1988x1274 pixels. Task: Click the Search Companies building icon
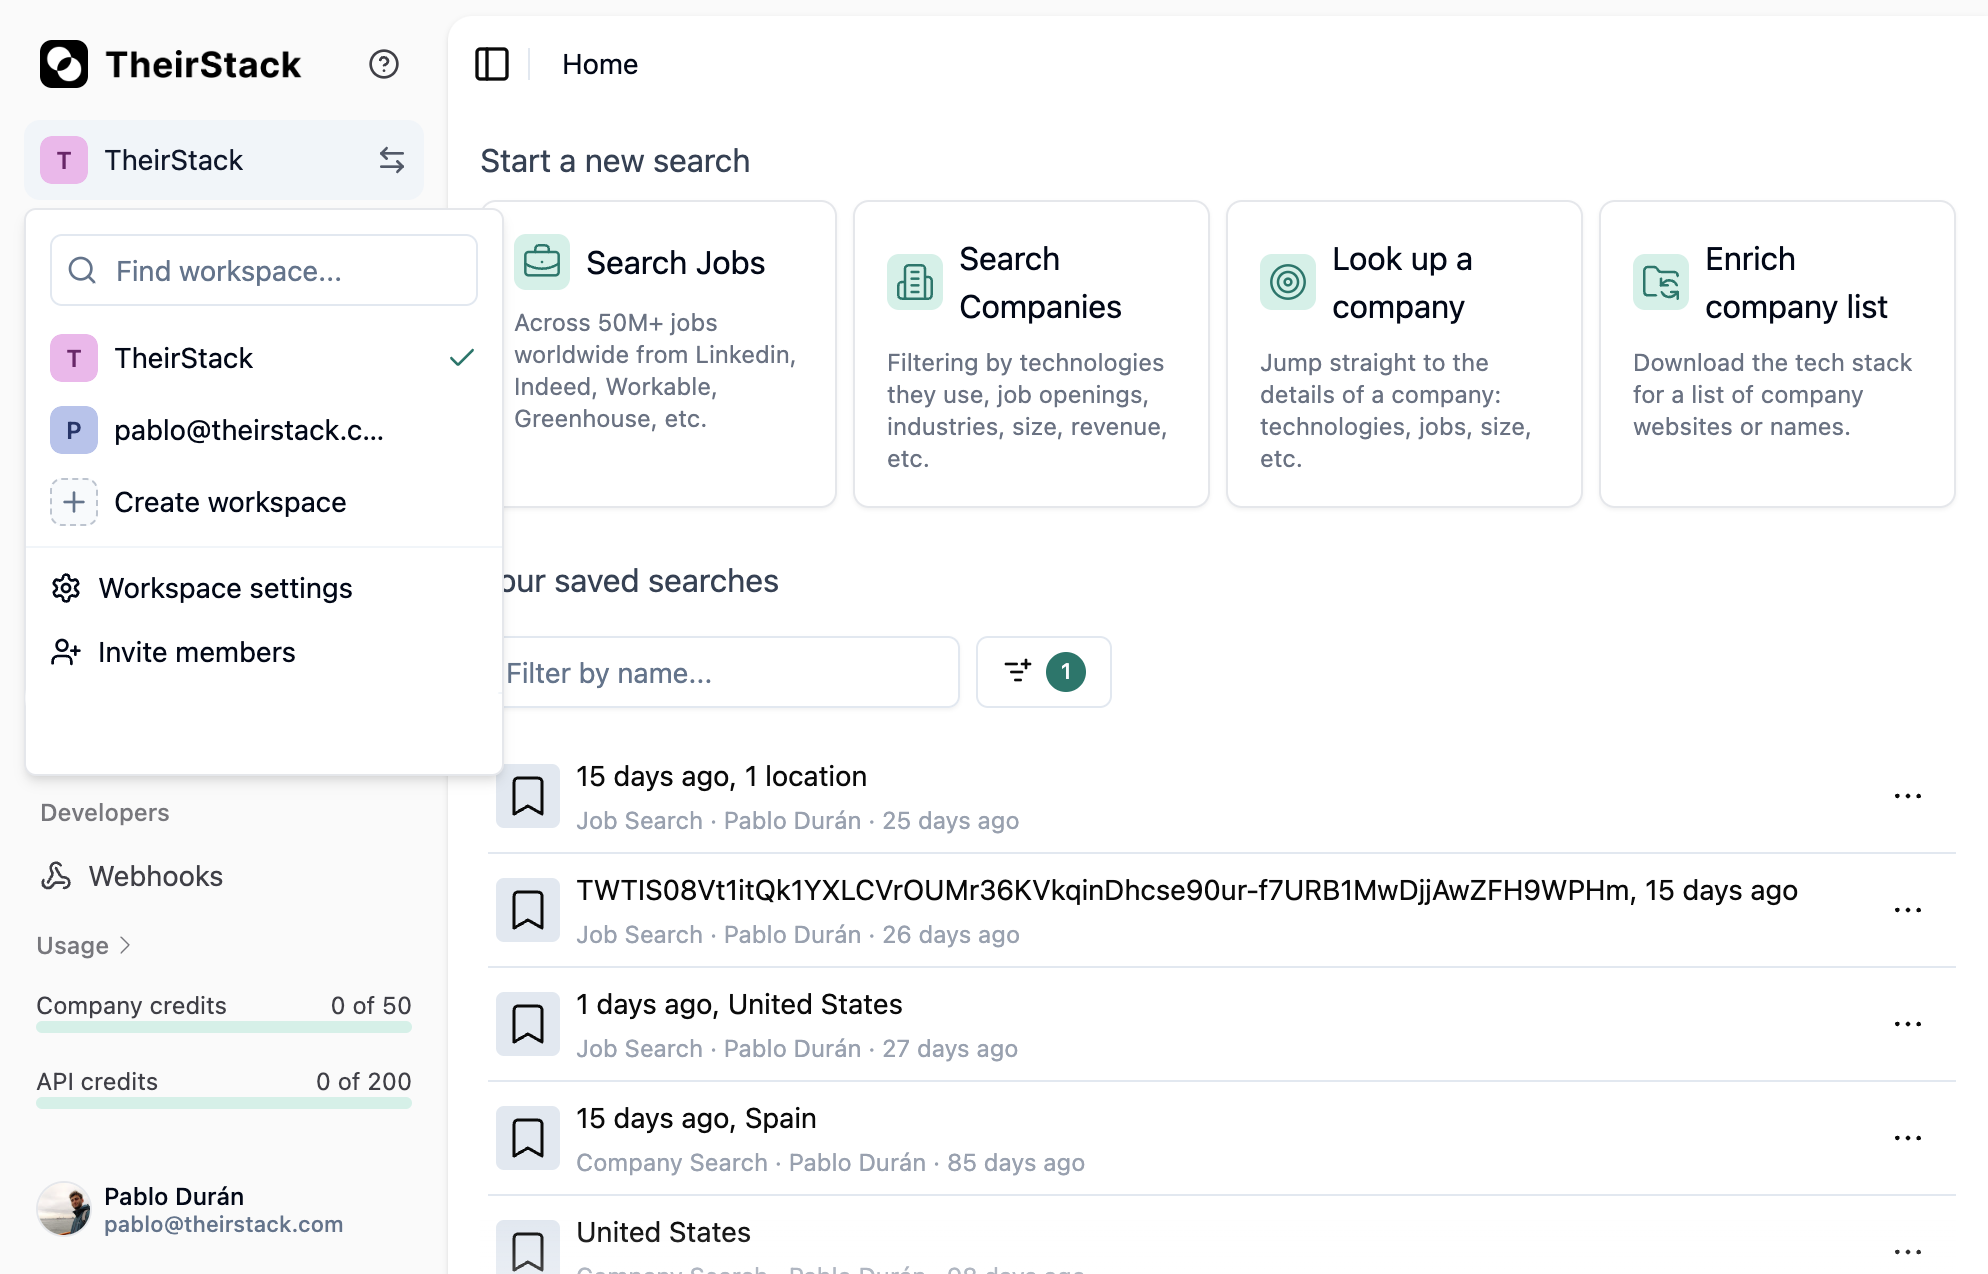pyautogui.click(x=914, y=282)
